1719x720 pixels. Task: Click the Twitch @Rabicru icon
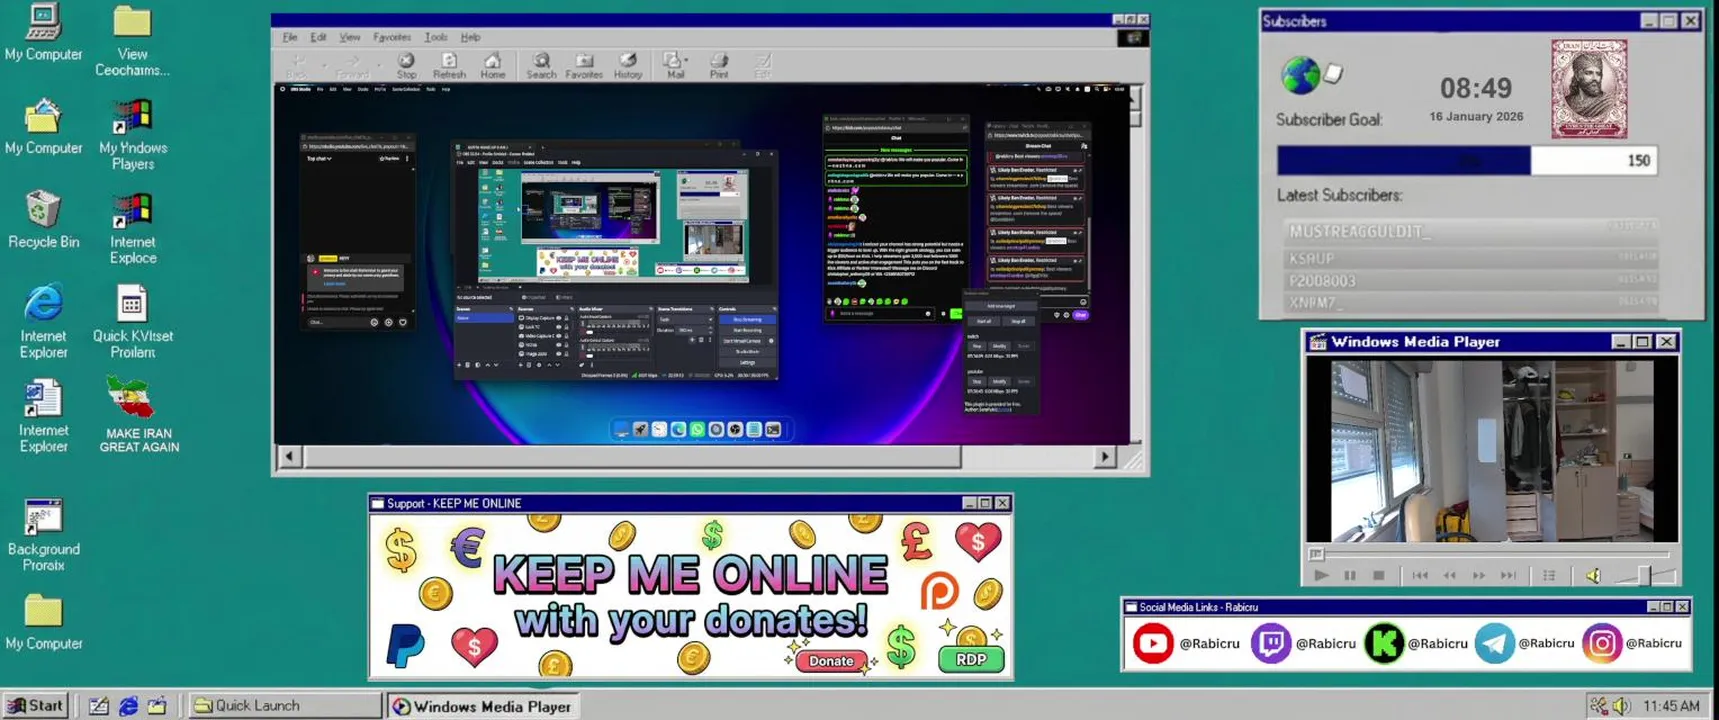1270,643
